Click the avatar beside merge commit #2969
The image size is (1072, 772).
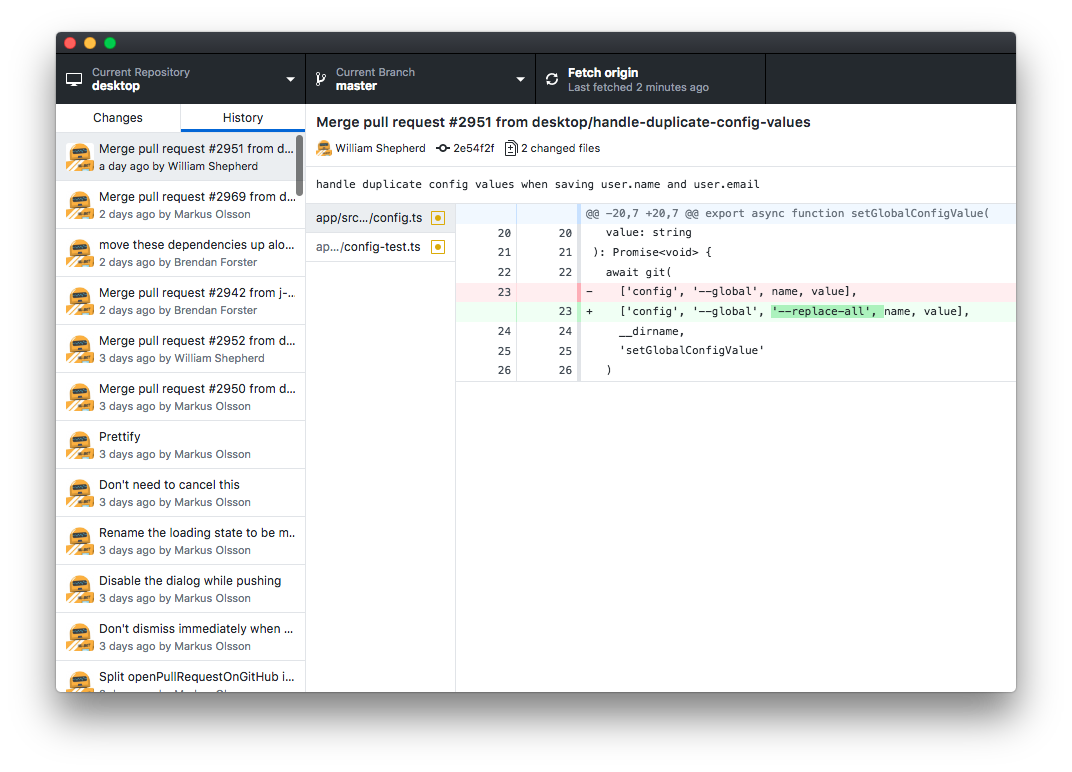[x=79, y=205]
